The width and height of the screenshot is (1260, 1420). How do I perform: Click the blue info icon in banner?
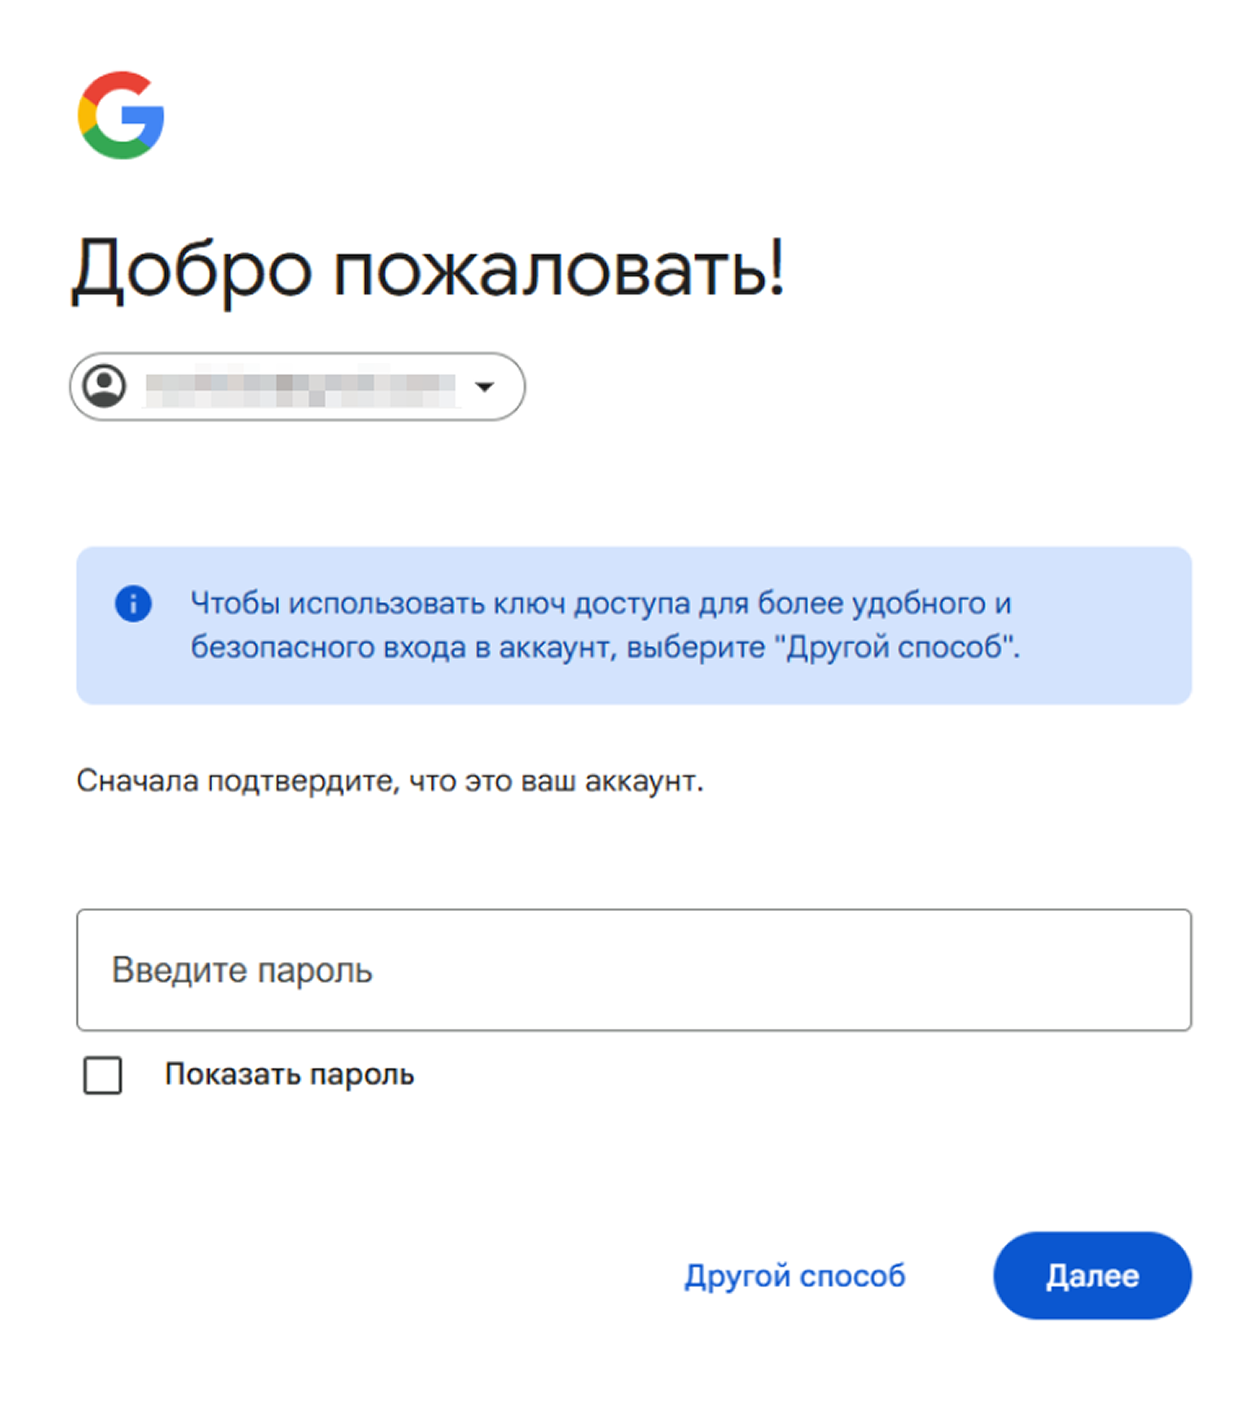click(x=133, y=603)
